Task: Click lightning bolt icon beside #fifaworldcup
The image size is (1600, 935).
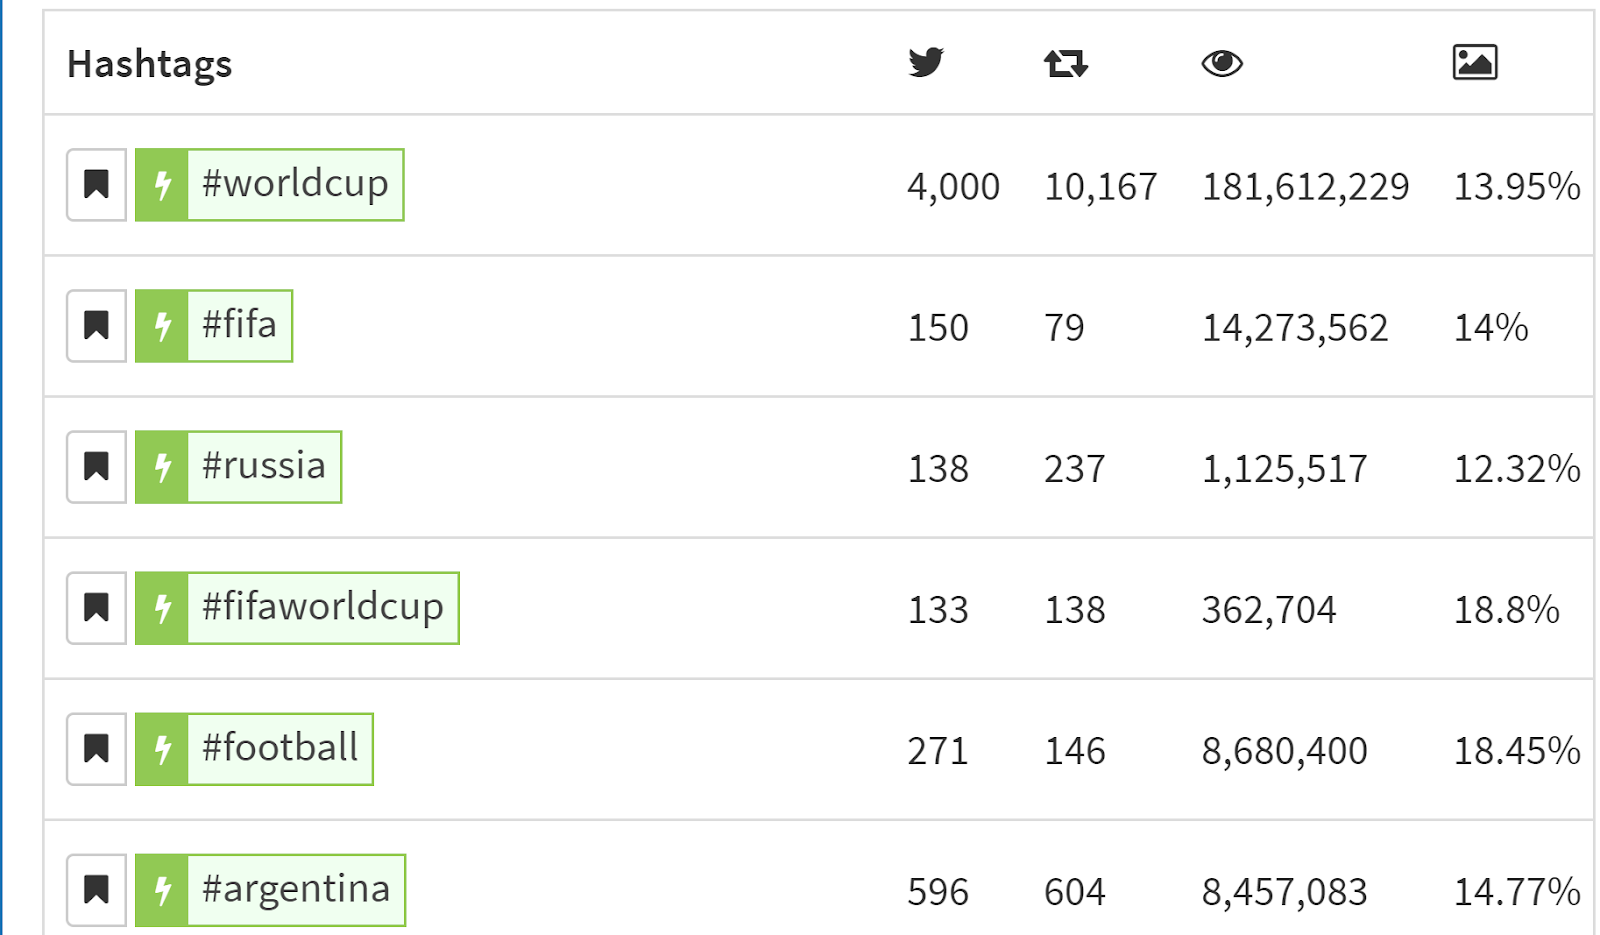Action: (x=162, y=608)
